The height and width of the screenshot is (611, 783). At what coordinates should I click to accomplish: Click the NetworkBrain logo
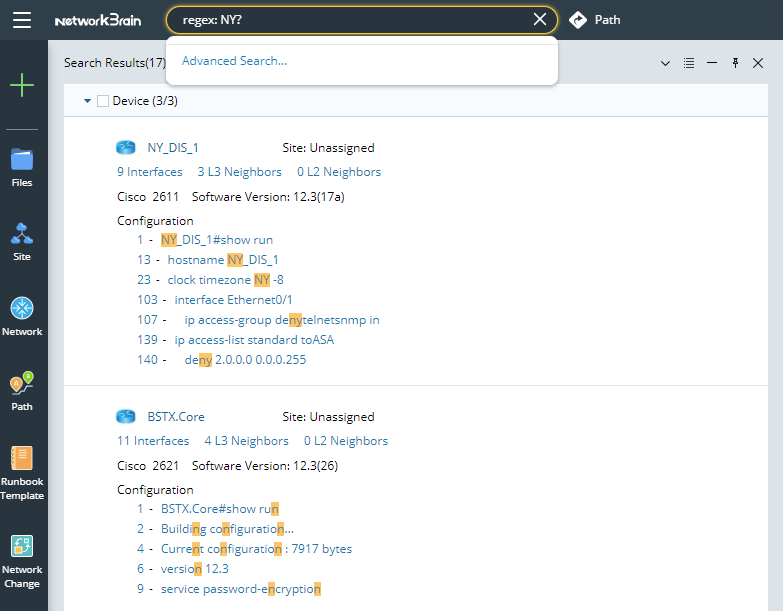pyautogui.click(x=98, y=20)
